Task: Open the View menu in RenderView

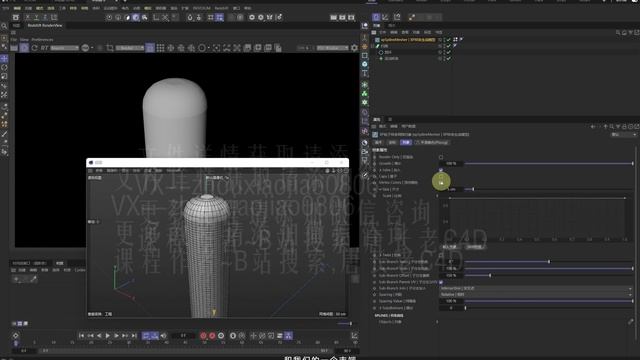Action: [24, 40]
